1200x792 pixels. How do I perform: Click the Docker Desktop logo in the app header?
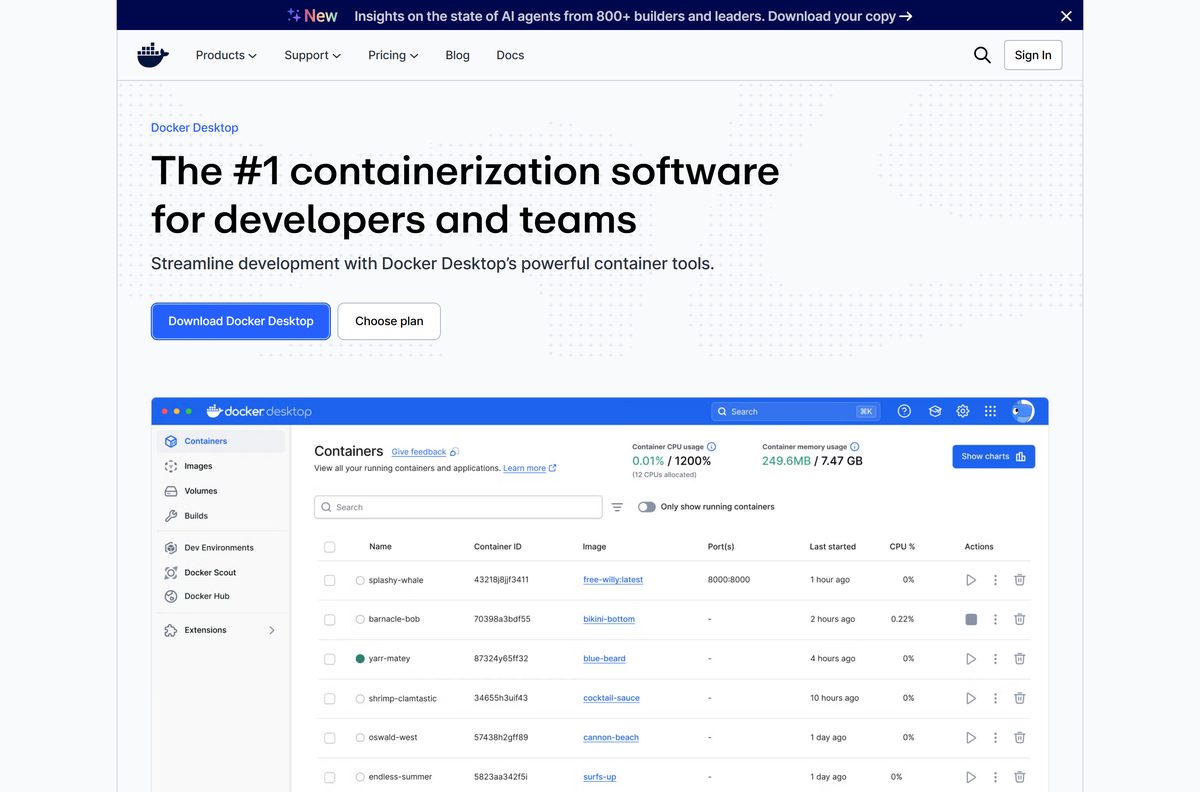pos(259,411)
